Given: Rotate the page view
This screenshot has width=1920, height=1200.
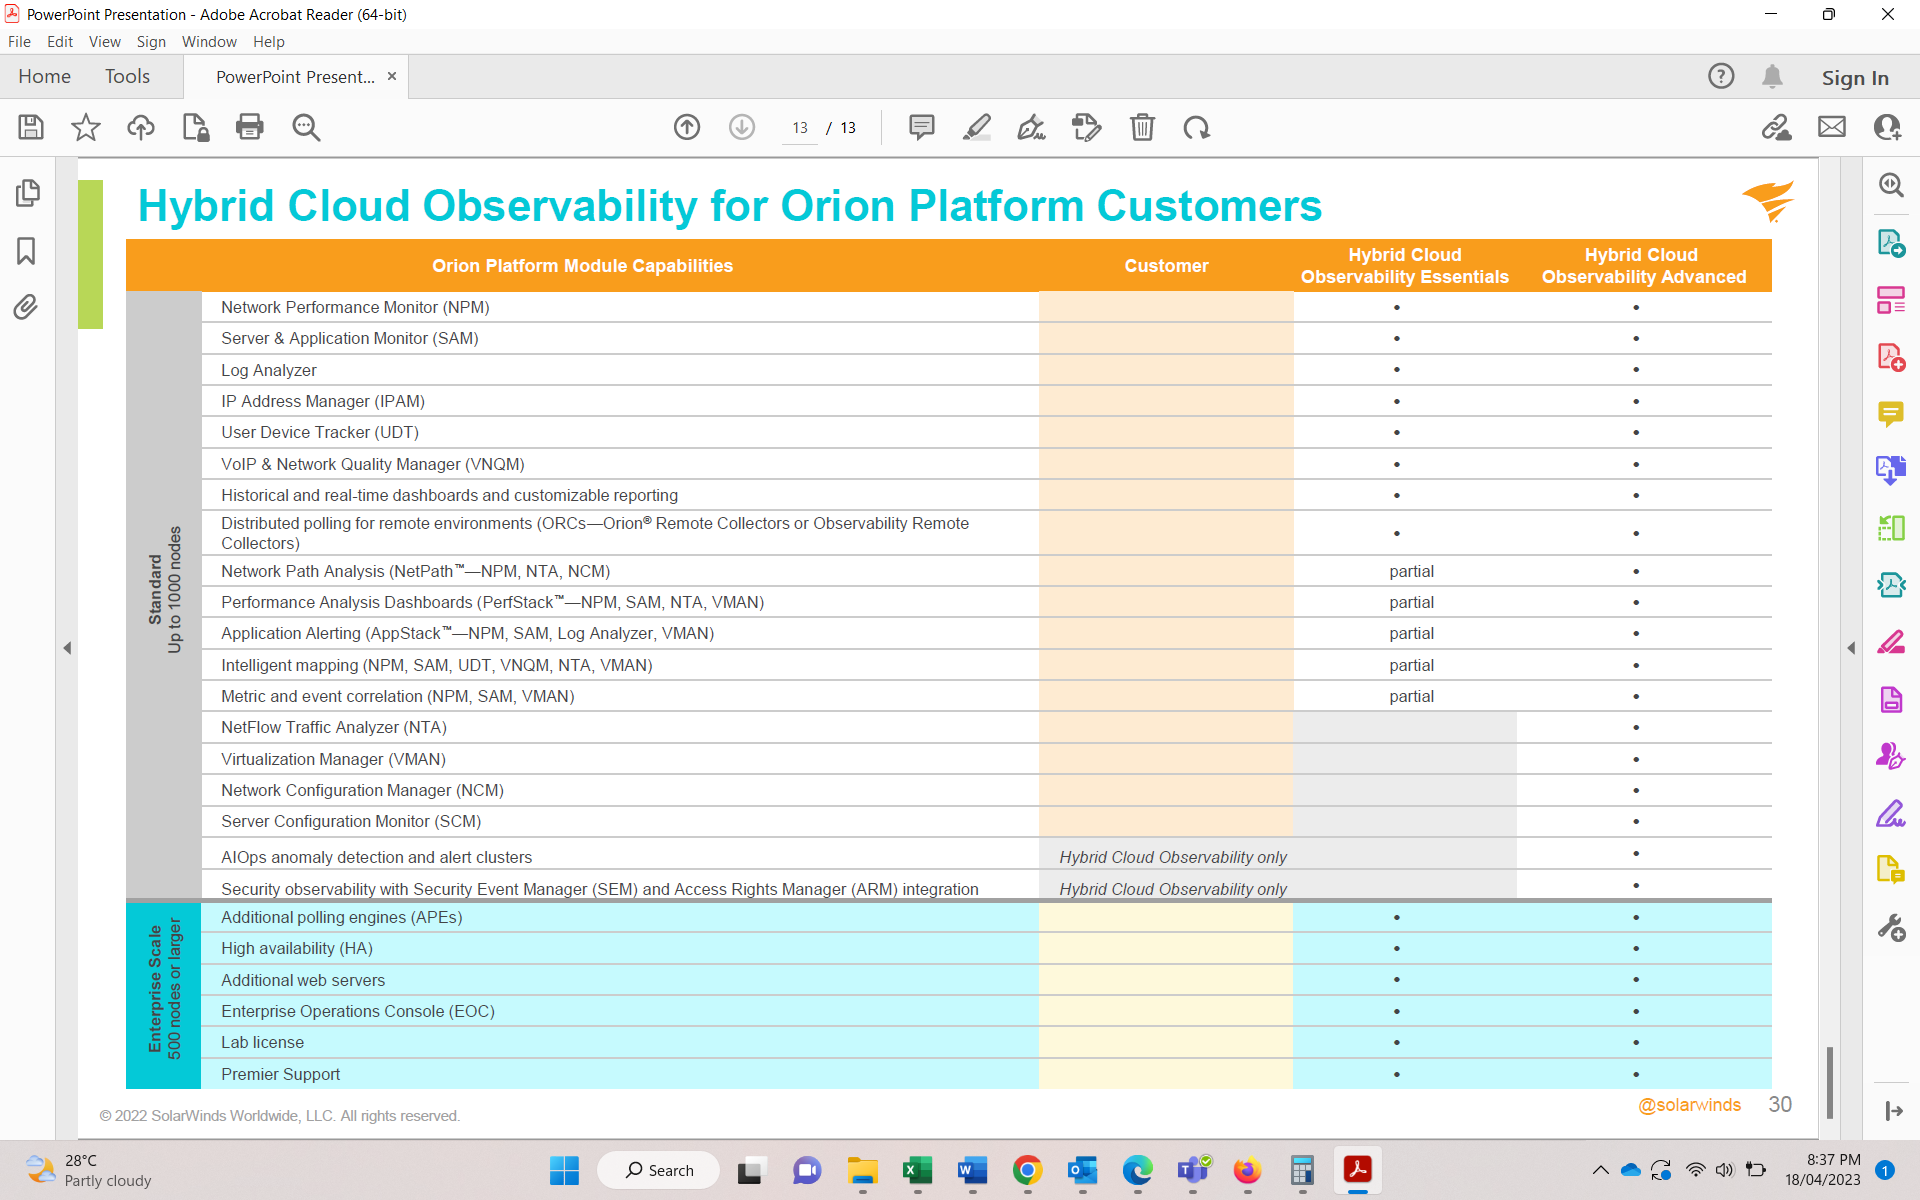Looking at the screenshot, I should tap(1196, 127).
